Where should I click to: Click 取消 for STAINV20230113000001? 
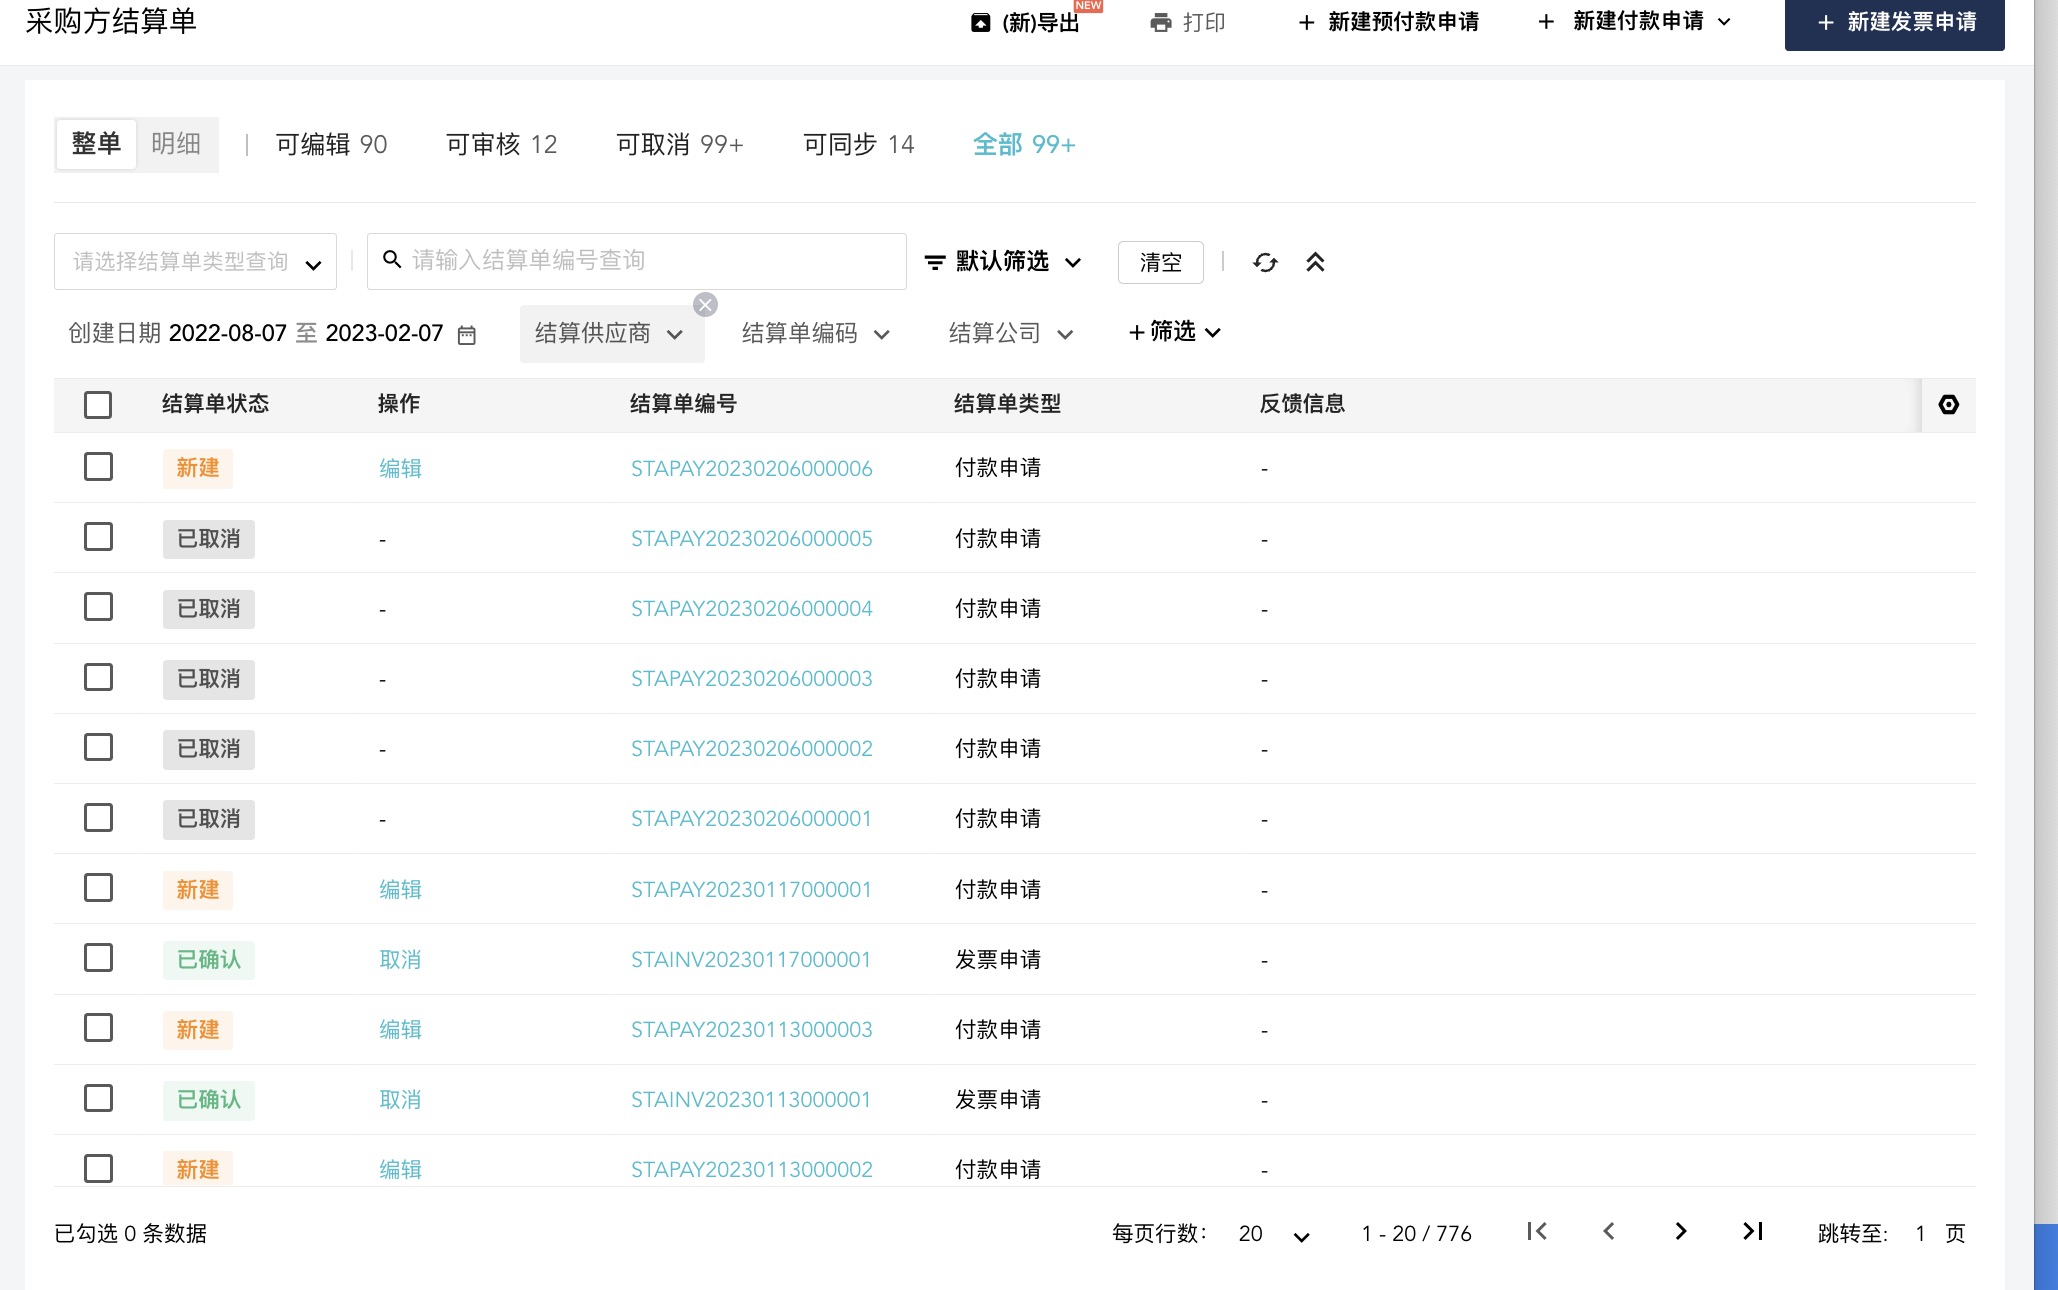tap(400, 1099)
